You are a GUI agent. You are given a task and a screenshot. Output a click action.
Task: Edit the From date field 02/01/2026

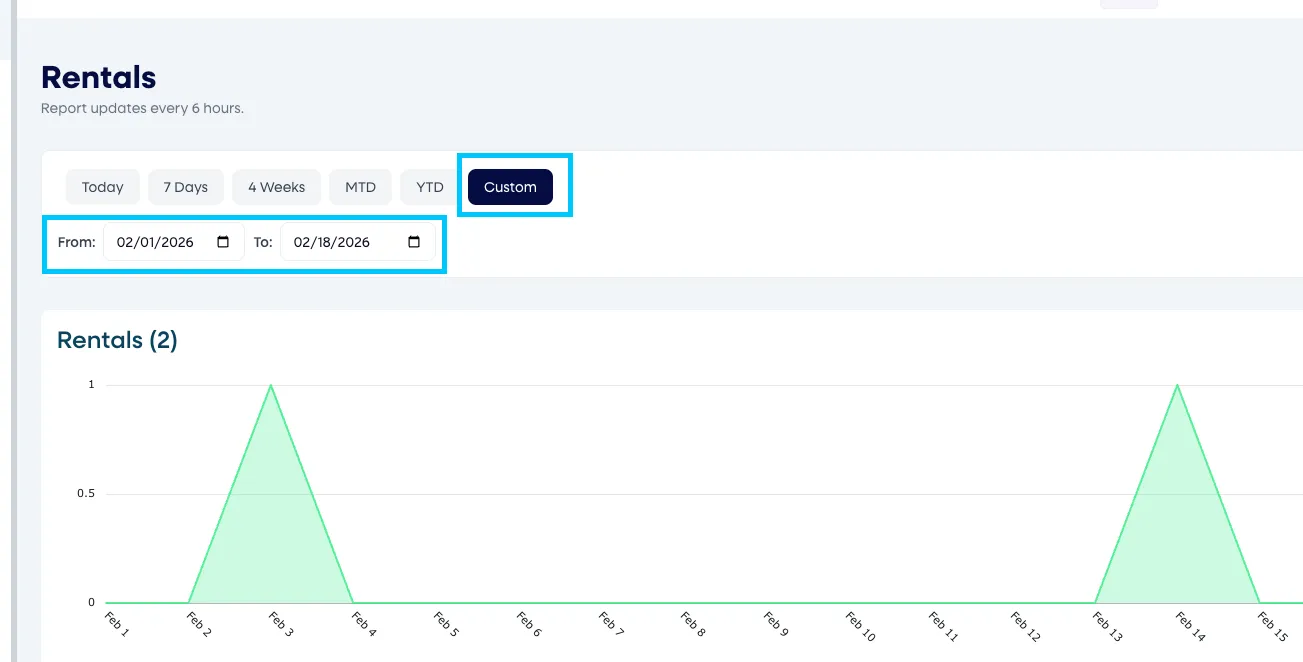pyautogui.click(x=174, y=242)
